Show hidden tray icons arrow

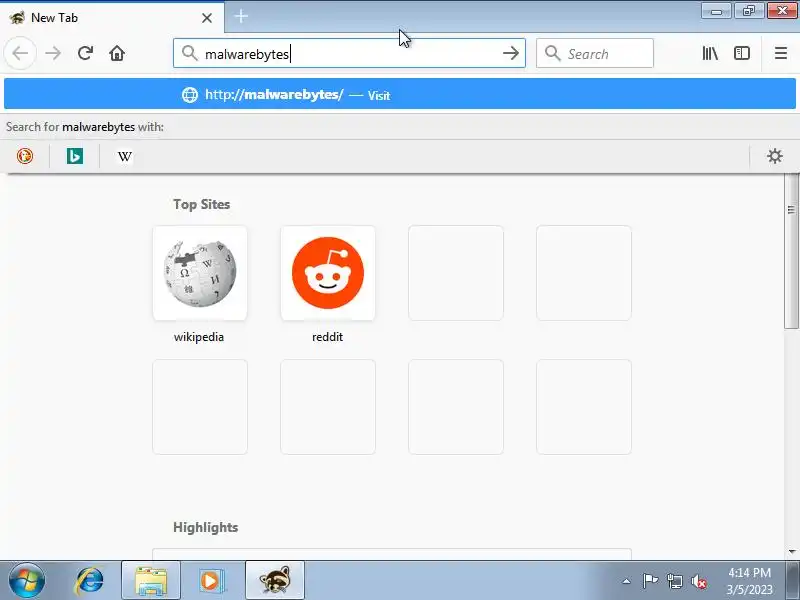click(627, 581)
